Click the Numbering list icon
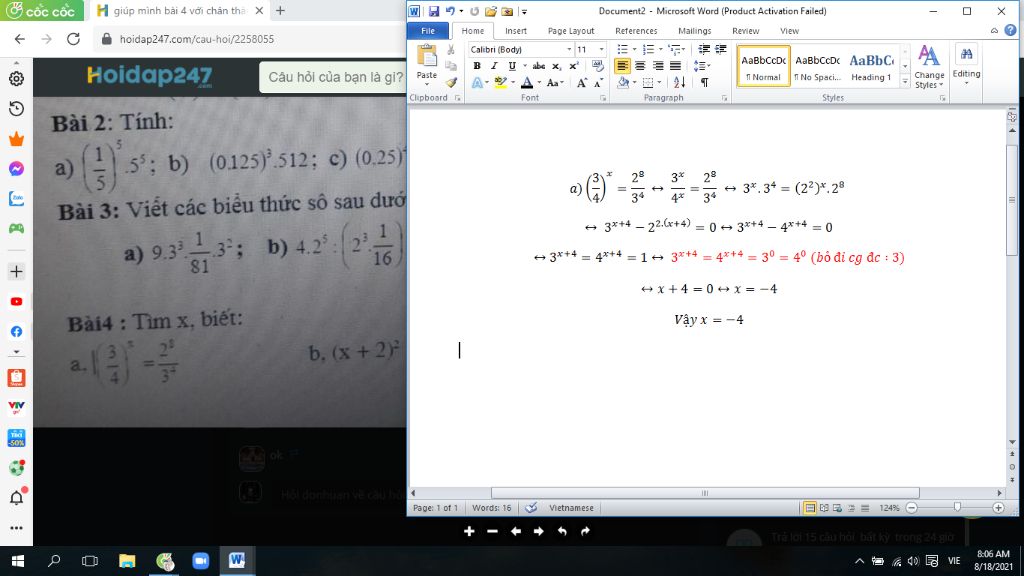 point(648,50)
